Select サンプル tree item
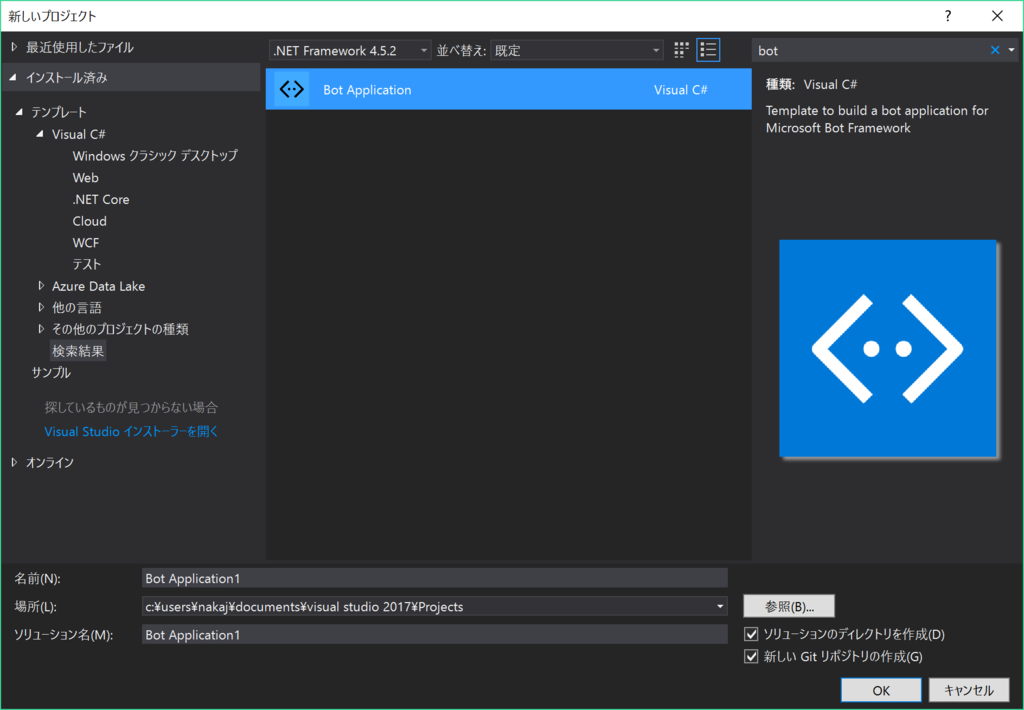The image size is (1024, 710). pos(51,372)
